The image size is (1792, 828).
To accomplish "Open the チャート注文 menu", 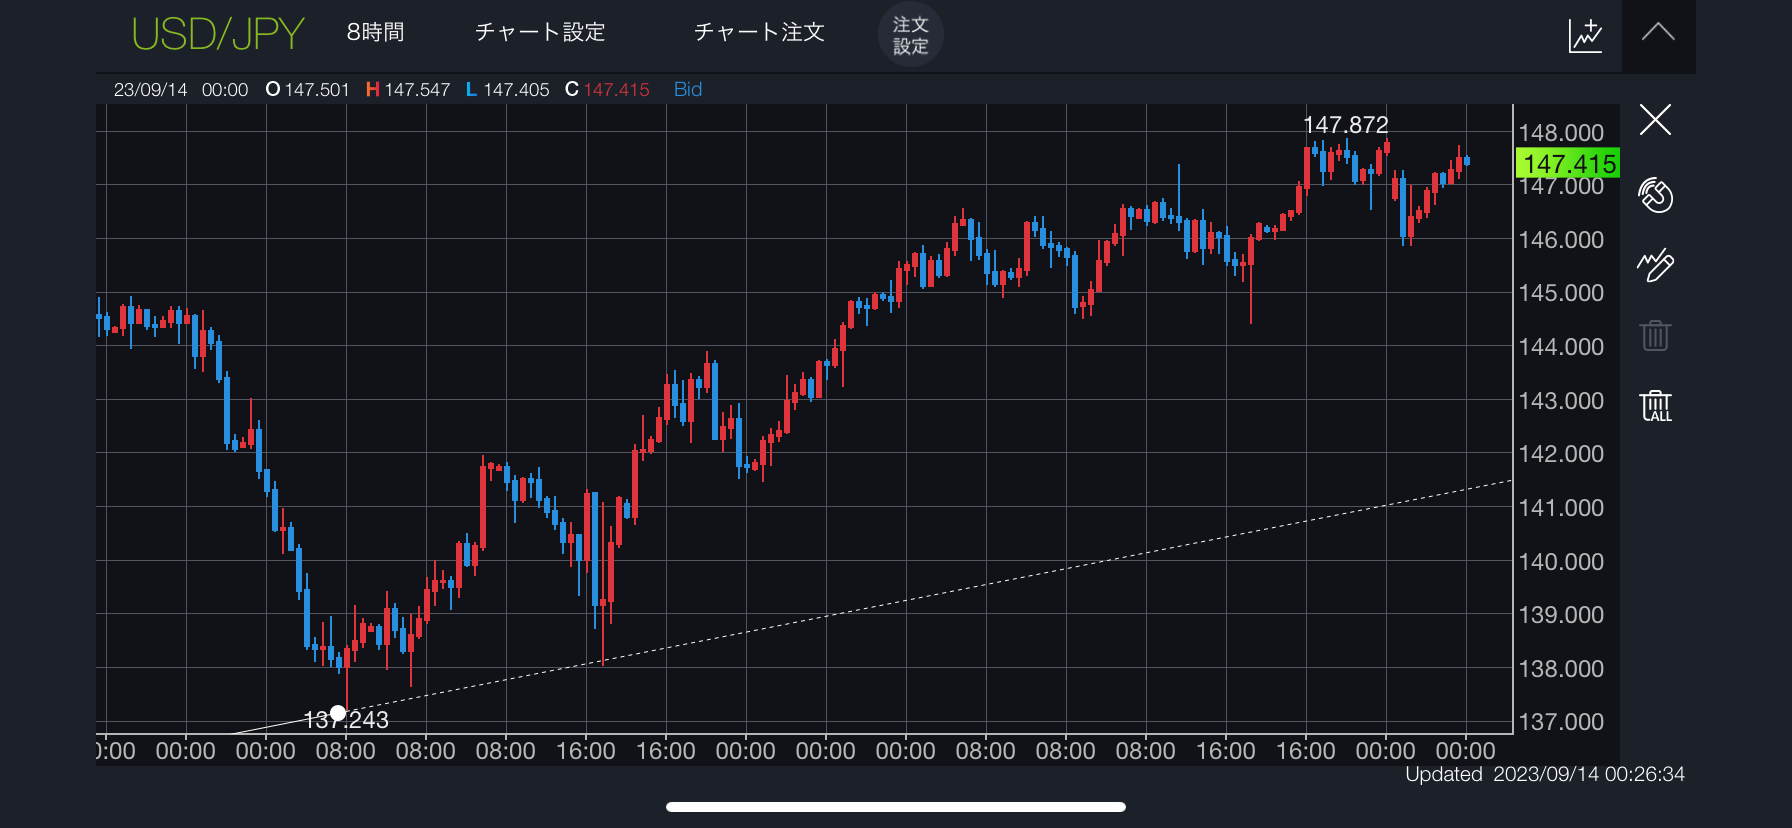I will click(759, 33).
